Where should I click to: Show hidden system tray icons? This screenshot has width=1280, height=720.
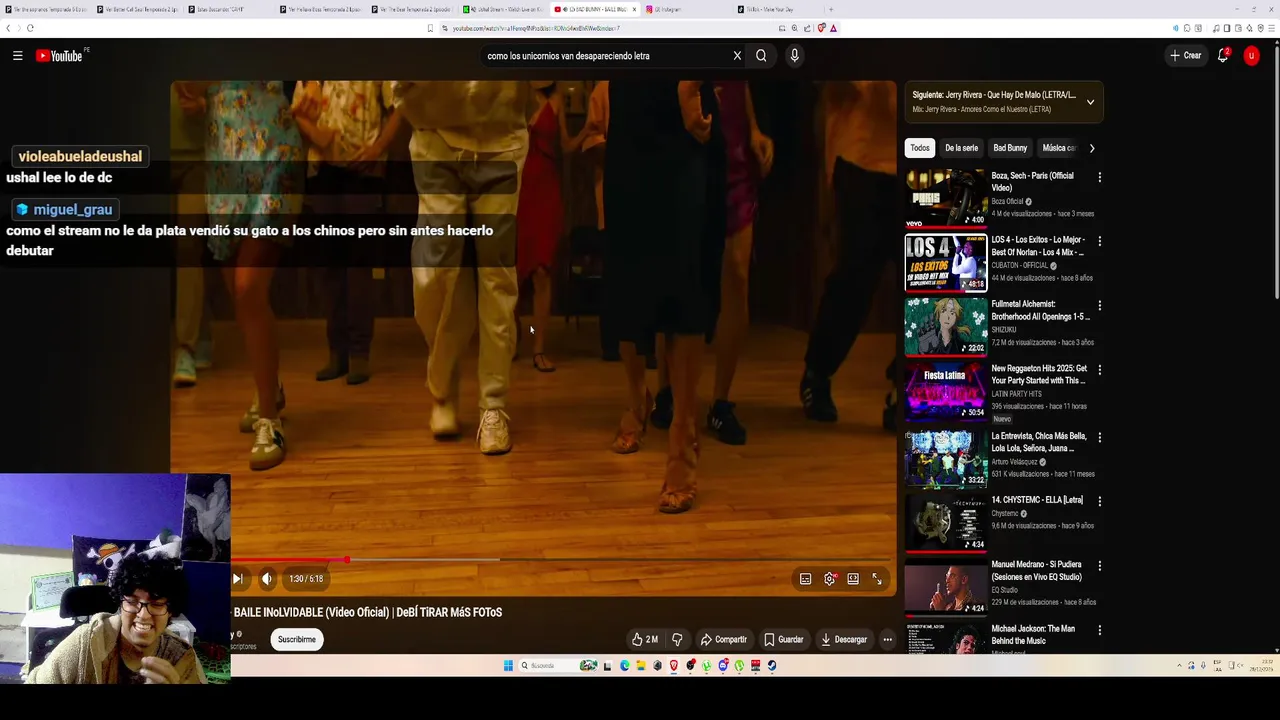[1179, 666]
